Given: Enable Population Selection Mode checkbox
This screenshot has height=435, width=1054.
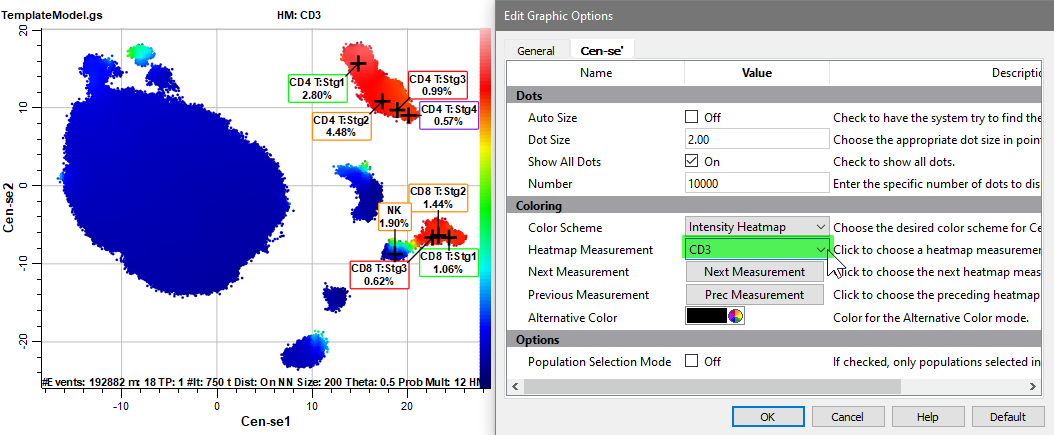Looking at the screenshot, I should (x=692, y=362).
